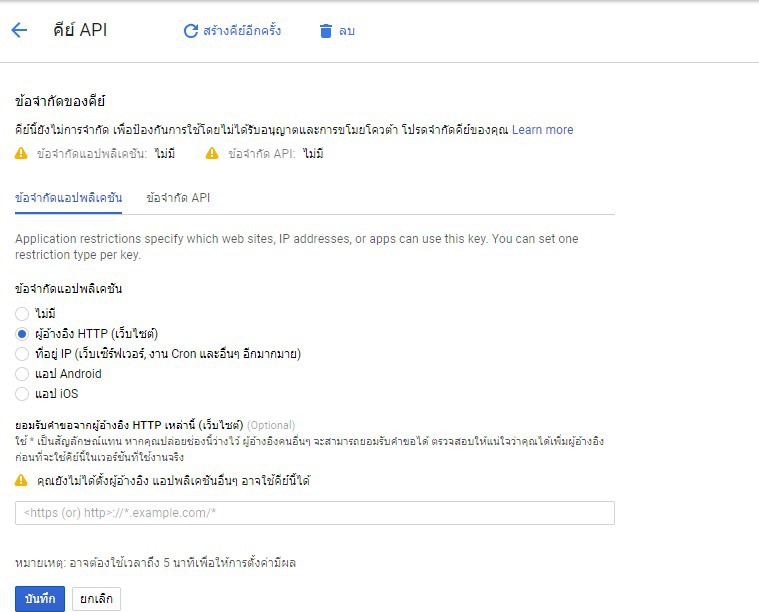The image size is (759, 612).
Task: Select the ผู้อ้างอิง HTTP (เว็บไซต์) radio option
Action: point(22,334)
